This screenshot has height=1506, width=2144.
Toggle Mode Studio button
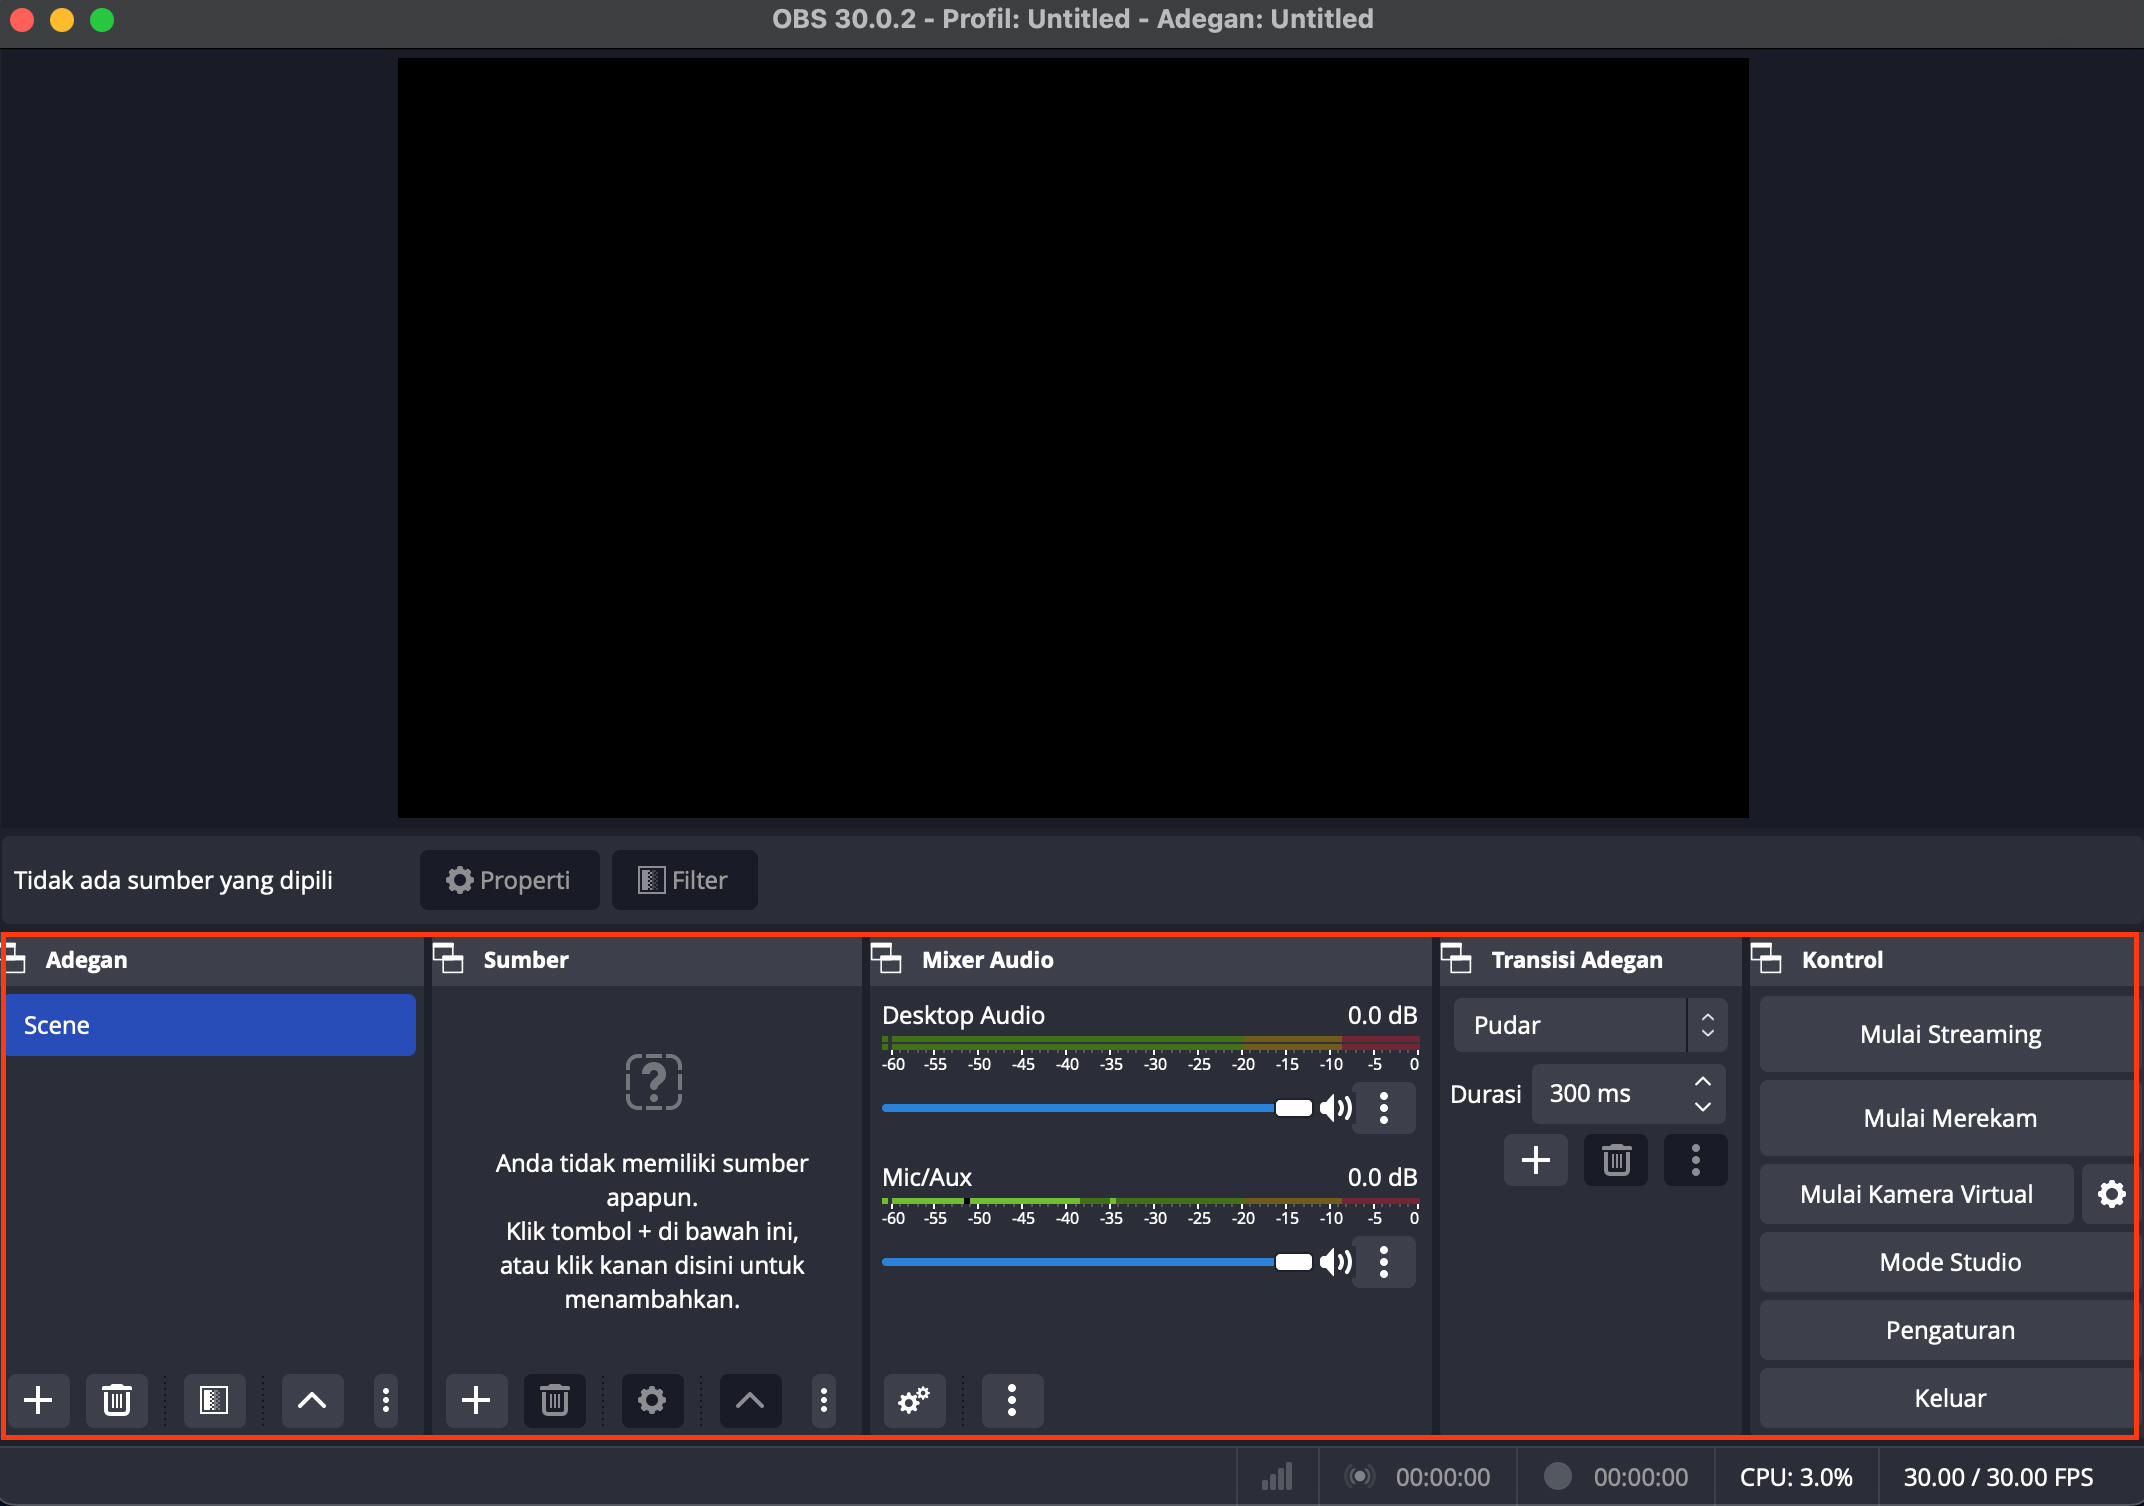pos(1949,1262)
